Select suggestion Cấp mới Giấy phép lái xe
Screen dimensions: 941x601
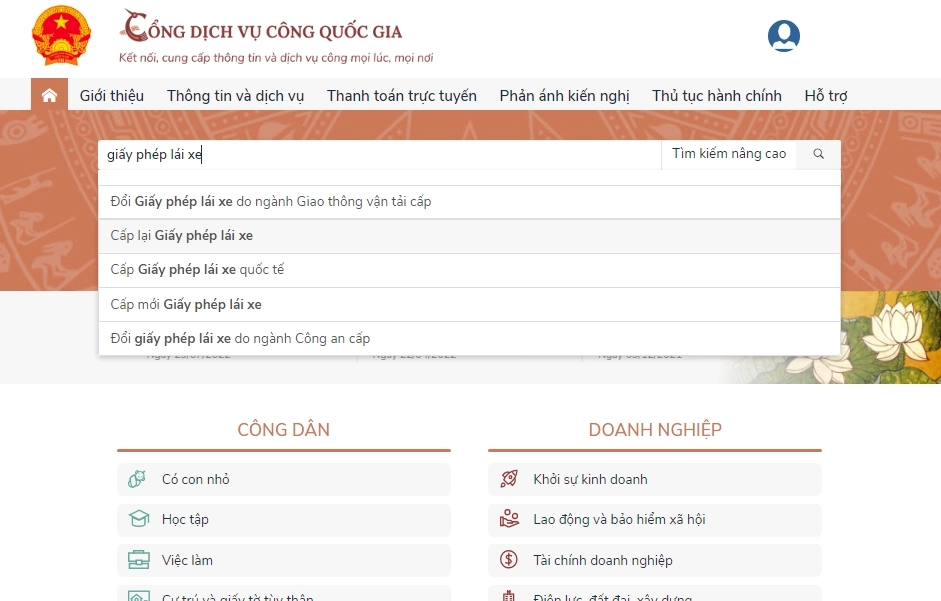coord(469,304)
